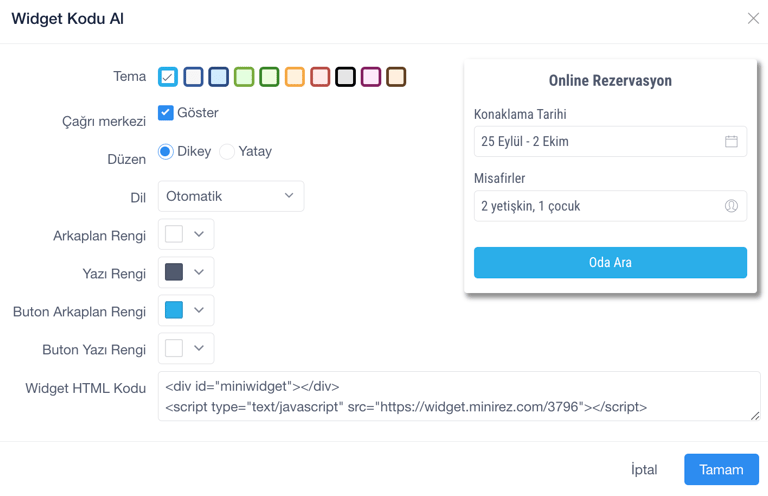Select the brown theme swatch

pyautogui.click(x=396, y=77)
